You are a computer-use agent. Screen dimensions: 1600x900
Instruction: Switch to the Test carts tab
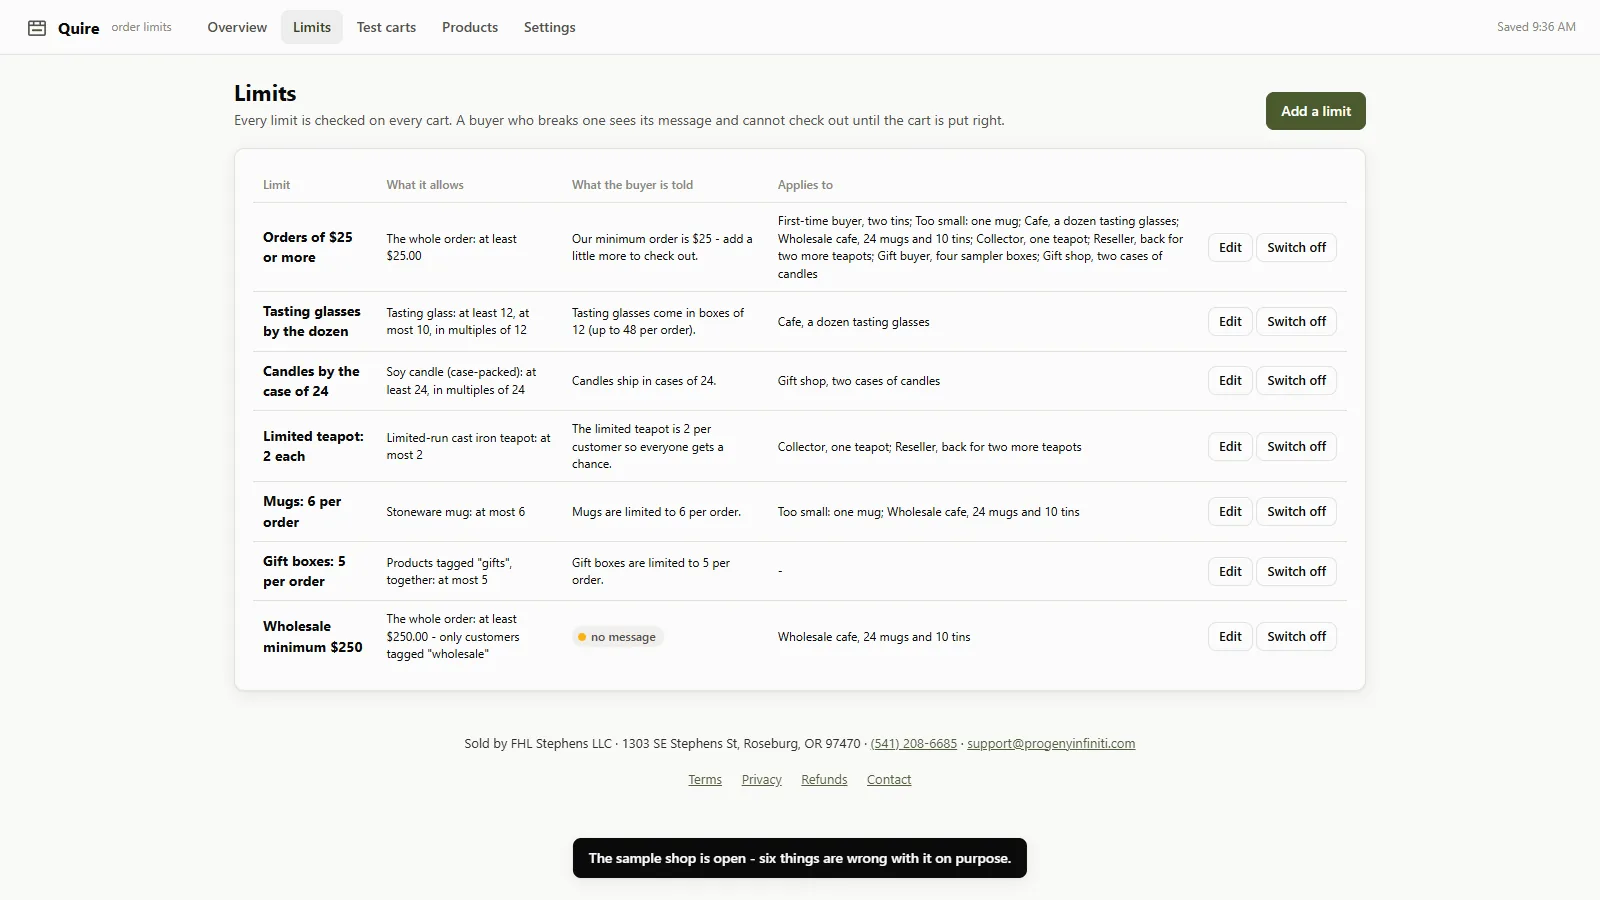386,27
